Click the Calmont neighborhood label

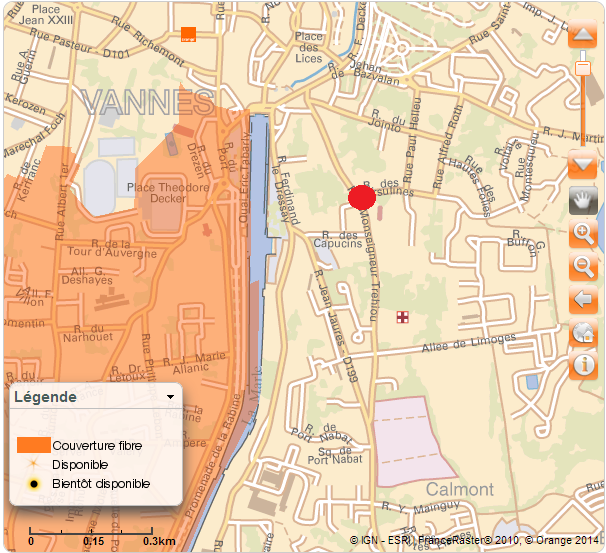pos(459,489)
